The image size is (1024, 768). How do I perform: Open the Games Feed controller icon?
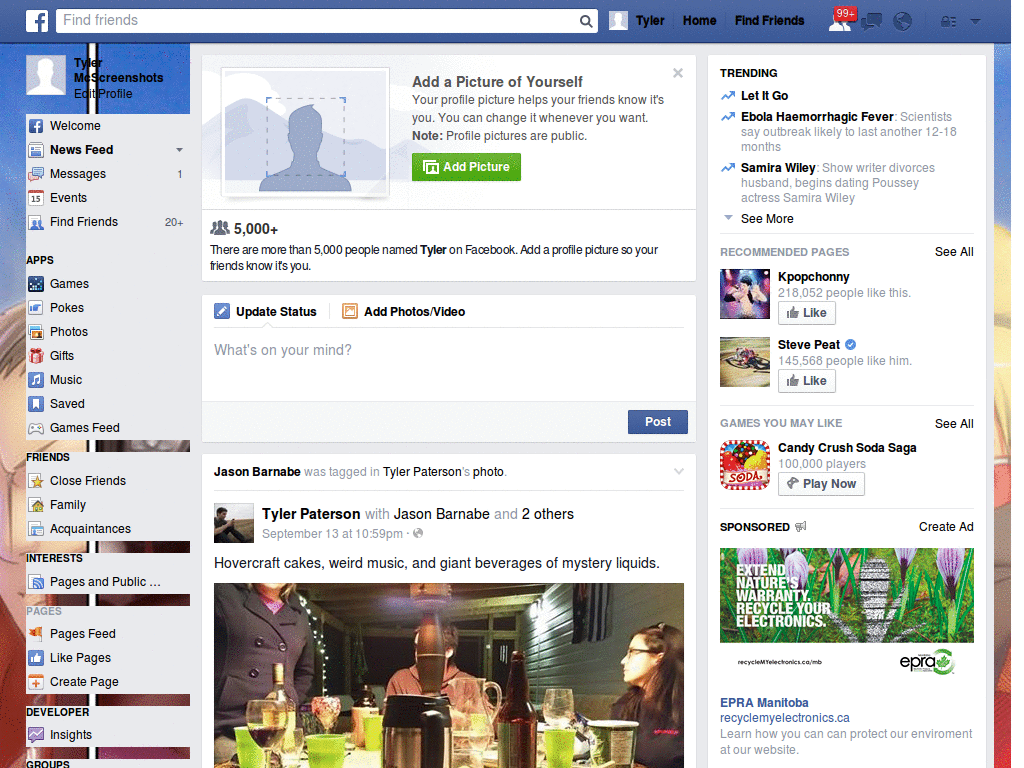[x=36, y=428]
